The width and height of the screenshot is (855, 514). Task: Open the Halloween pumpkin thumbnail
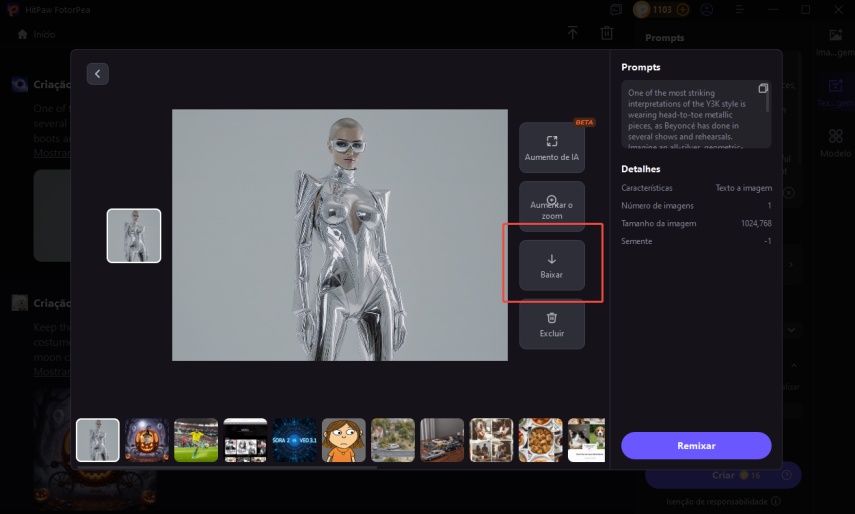(147, 440)
